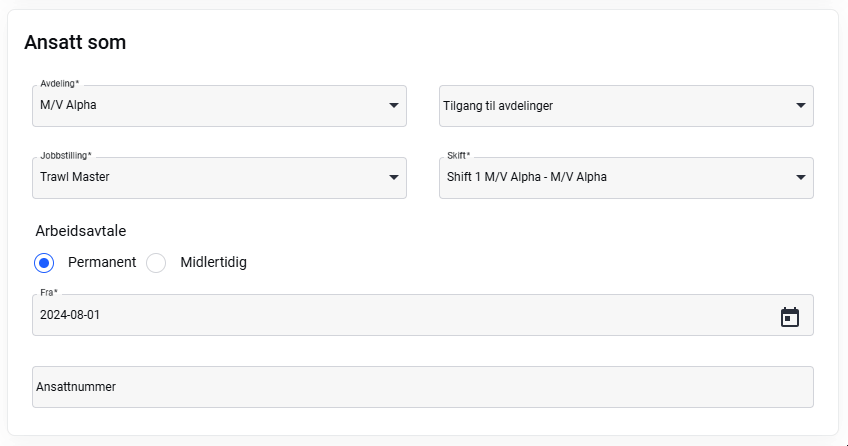This screenshot has height=446, width=848.
Task: Click the Midlertidig label text
Action: click(213, 262)
